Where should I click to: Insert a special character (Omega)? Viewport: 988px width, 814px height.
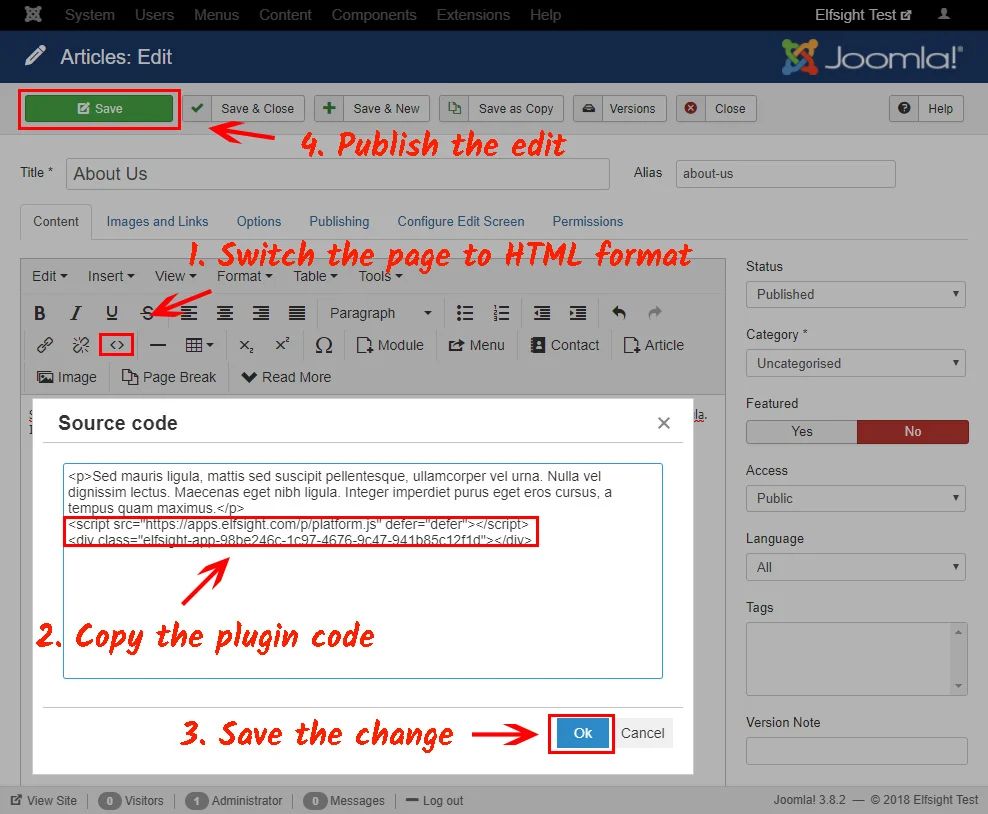(x=324, y=345)
